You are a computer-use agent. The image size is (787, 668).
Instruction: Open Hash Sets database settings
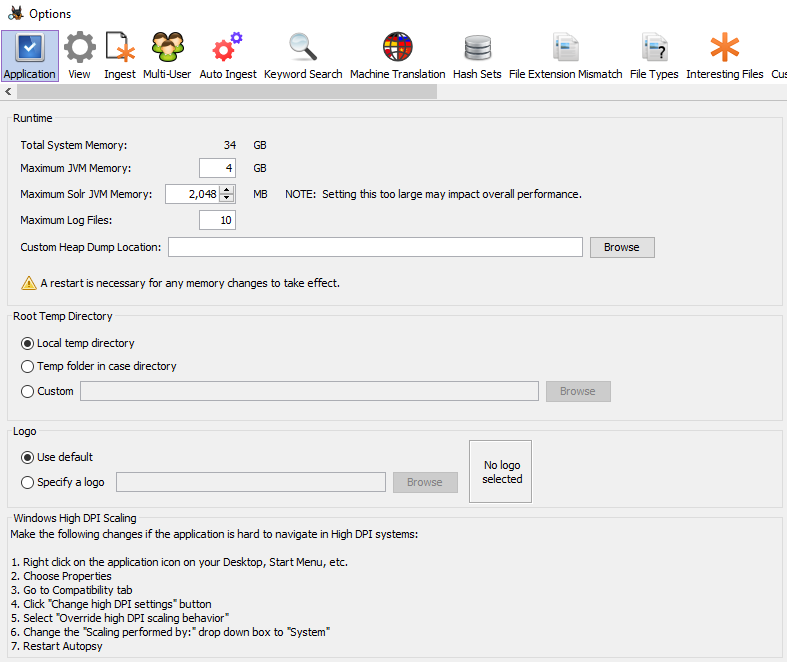pyautogui.click(x=477, y=55)
